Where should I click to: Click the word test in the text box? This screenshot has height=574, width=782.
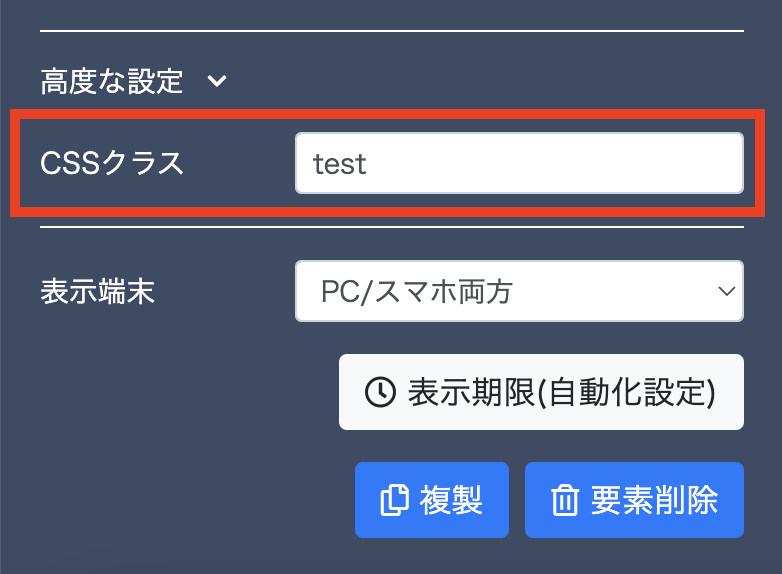(x=340, y=163)
